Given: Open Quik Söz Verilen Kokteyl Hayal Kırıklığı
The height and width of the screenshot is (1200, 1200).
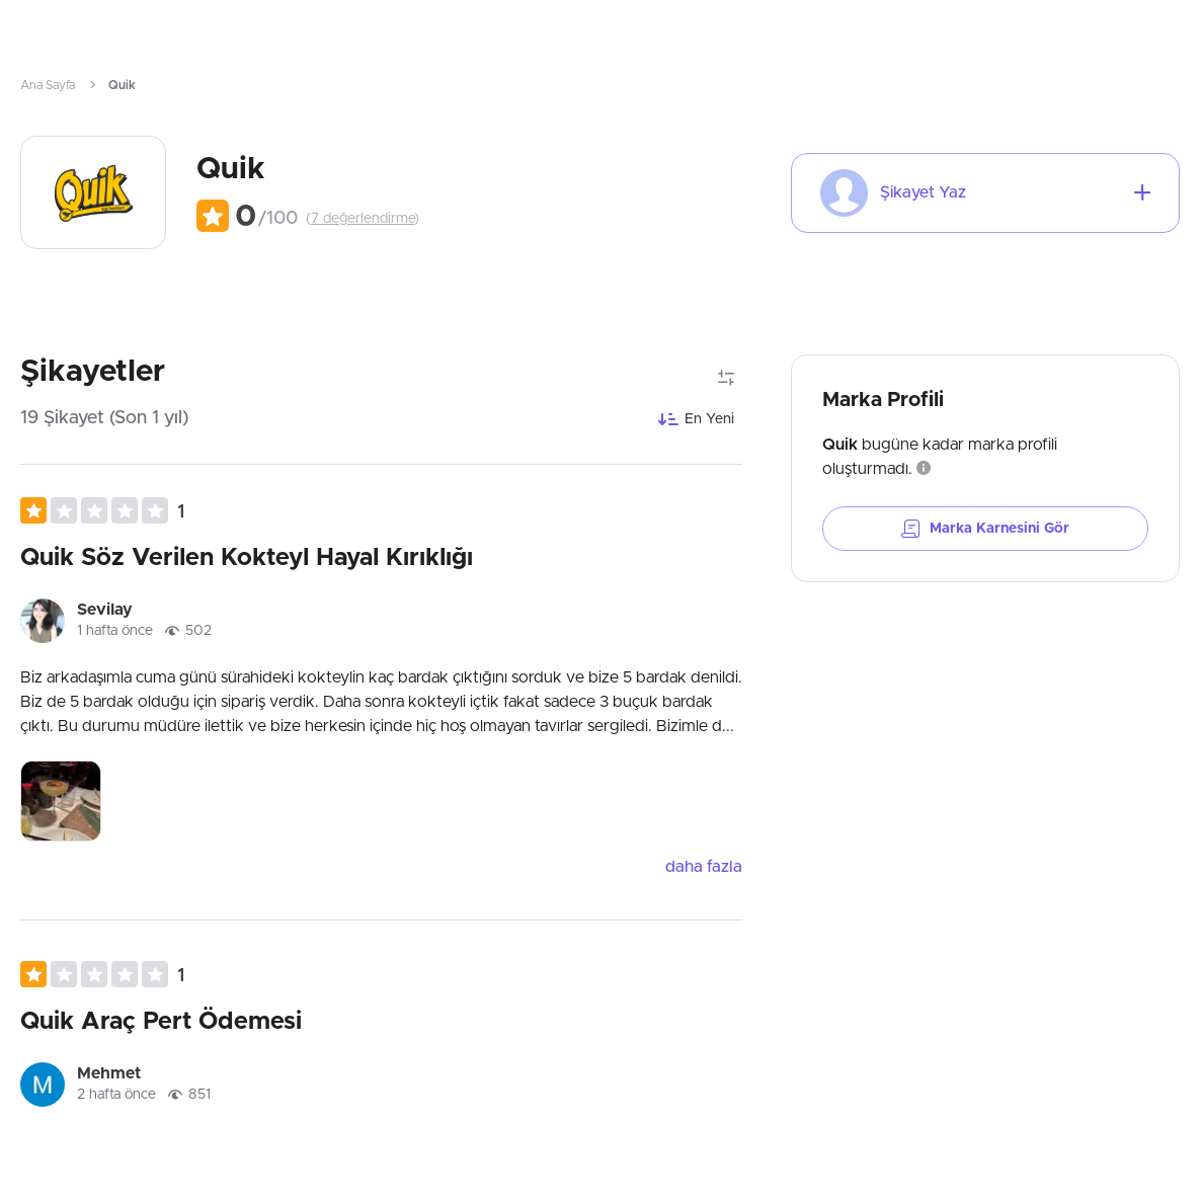Looking at the screenshot, I should [247, 558].
